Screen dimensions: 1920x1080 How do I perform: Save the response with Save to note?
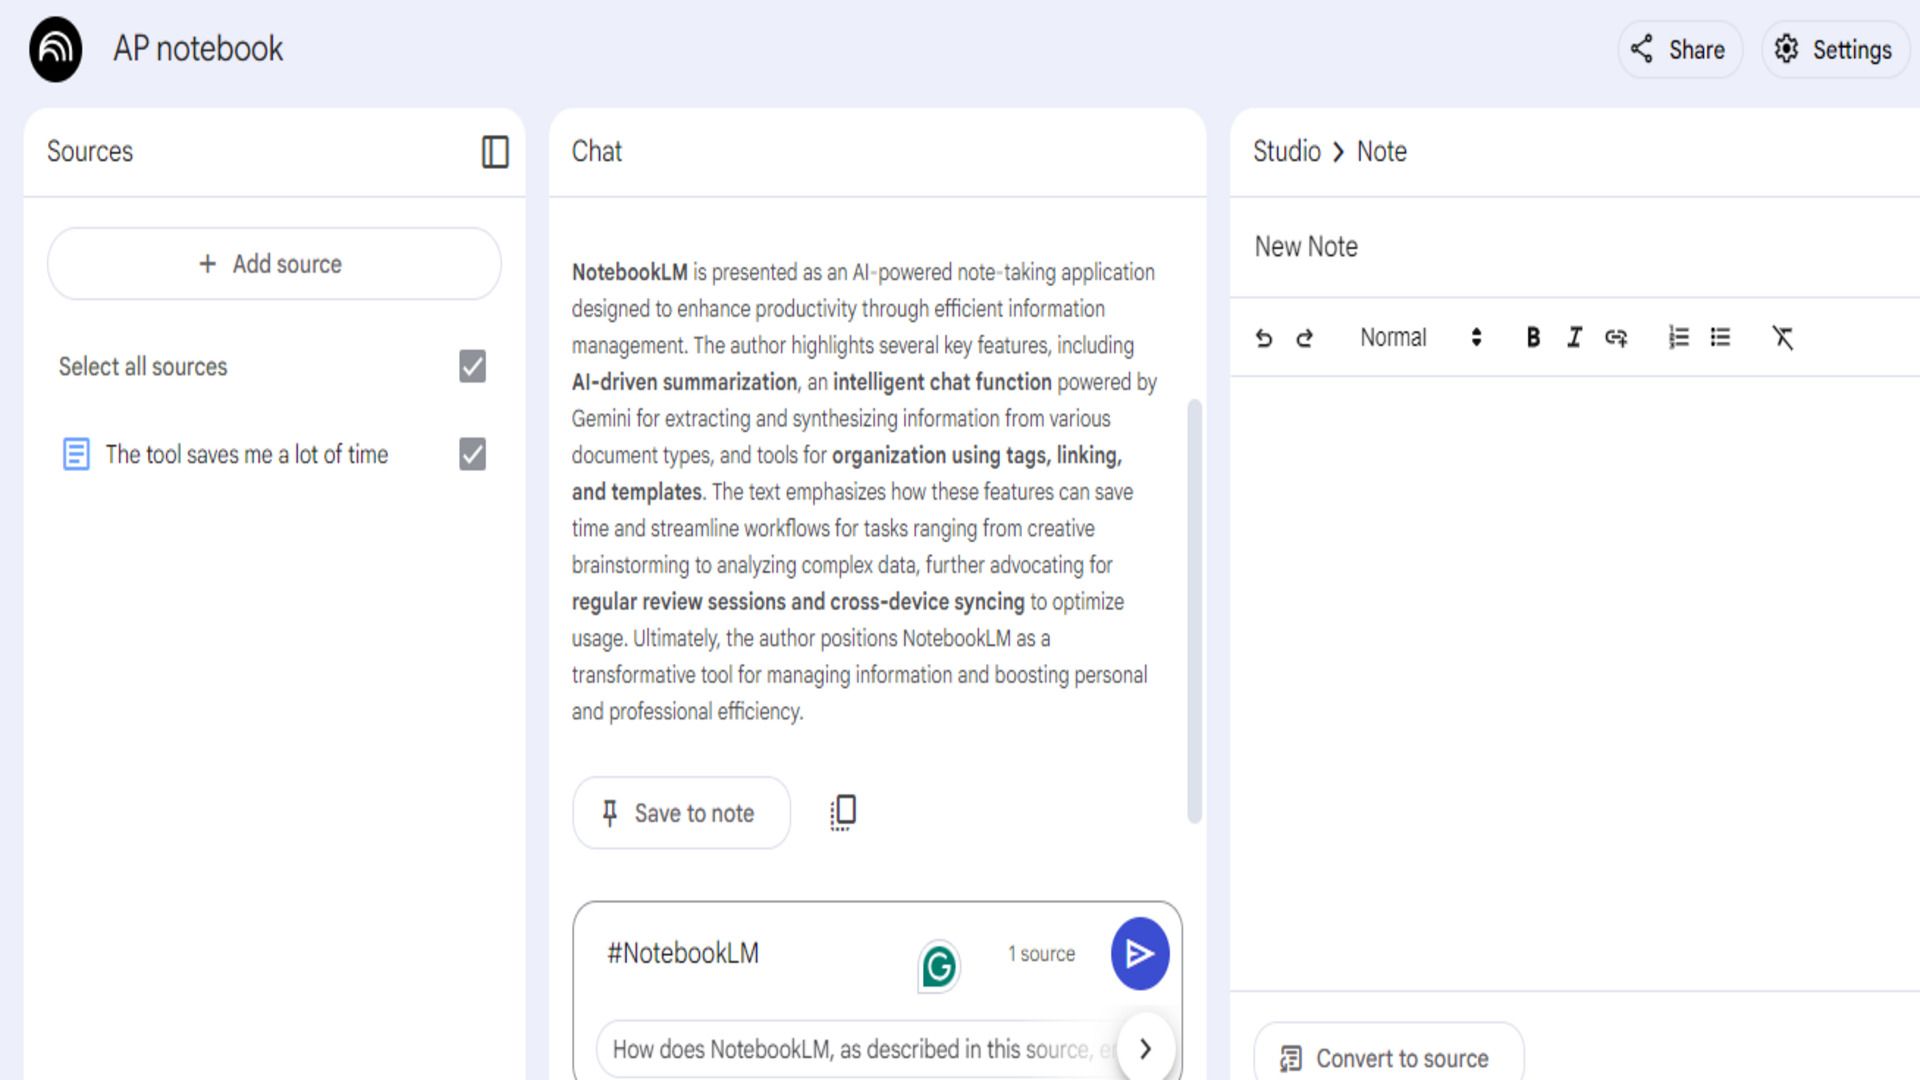pos(681,813)
